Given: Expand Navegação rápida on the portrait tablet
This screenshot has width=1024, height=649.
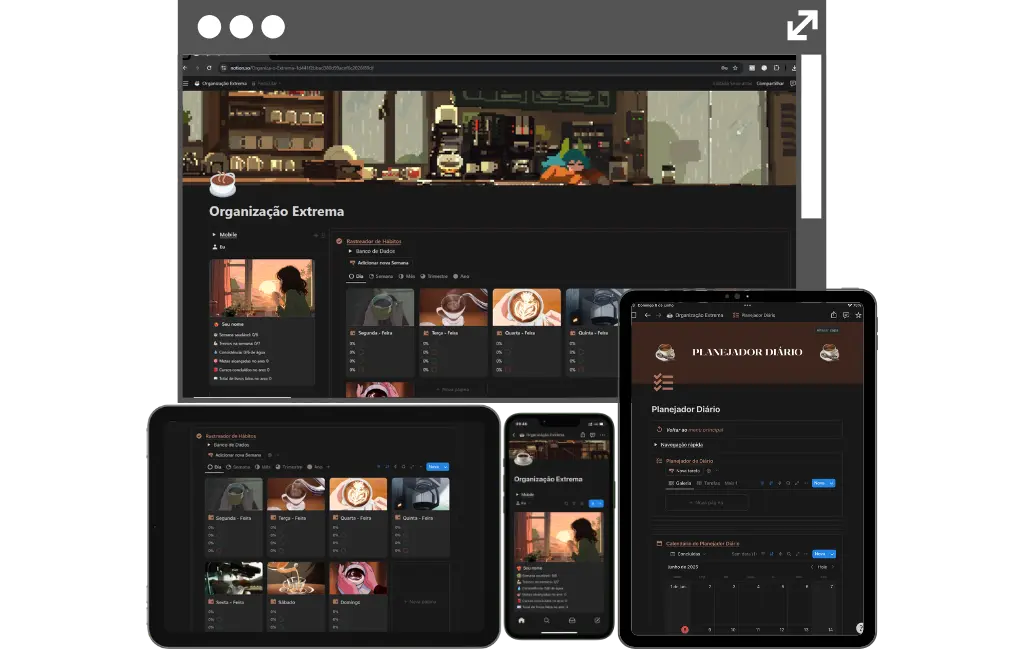Looking at the screenshot, I should (x=656, y=445).
